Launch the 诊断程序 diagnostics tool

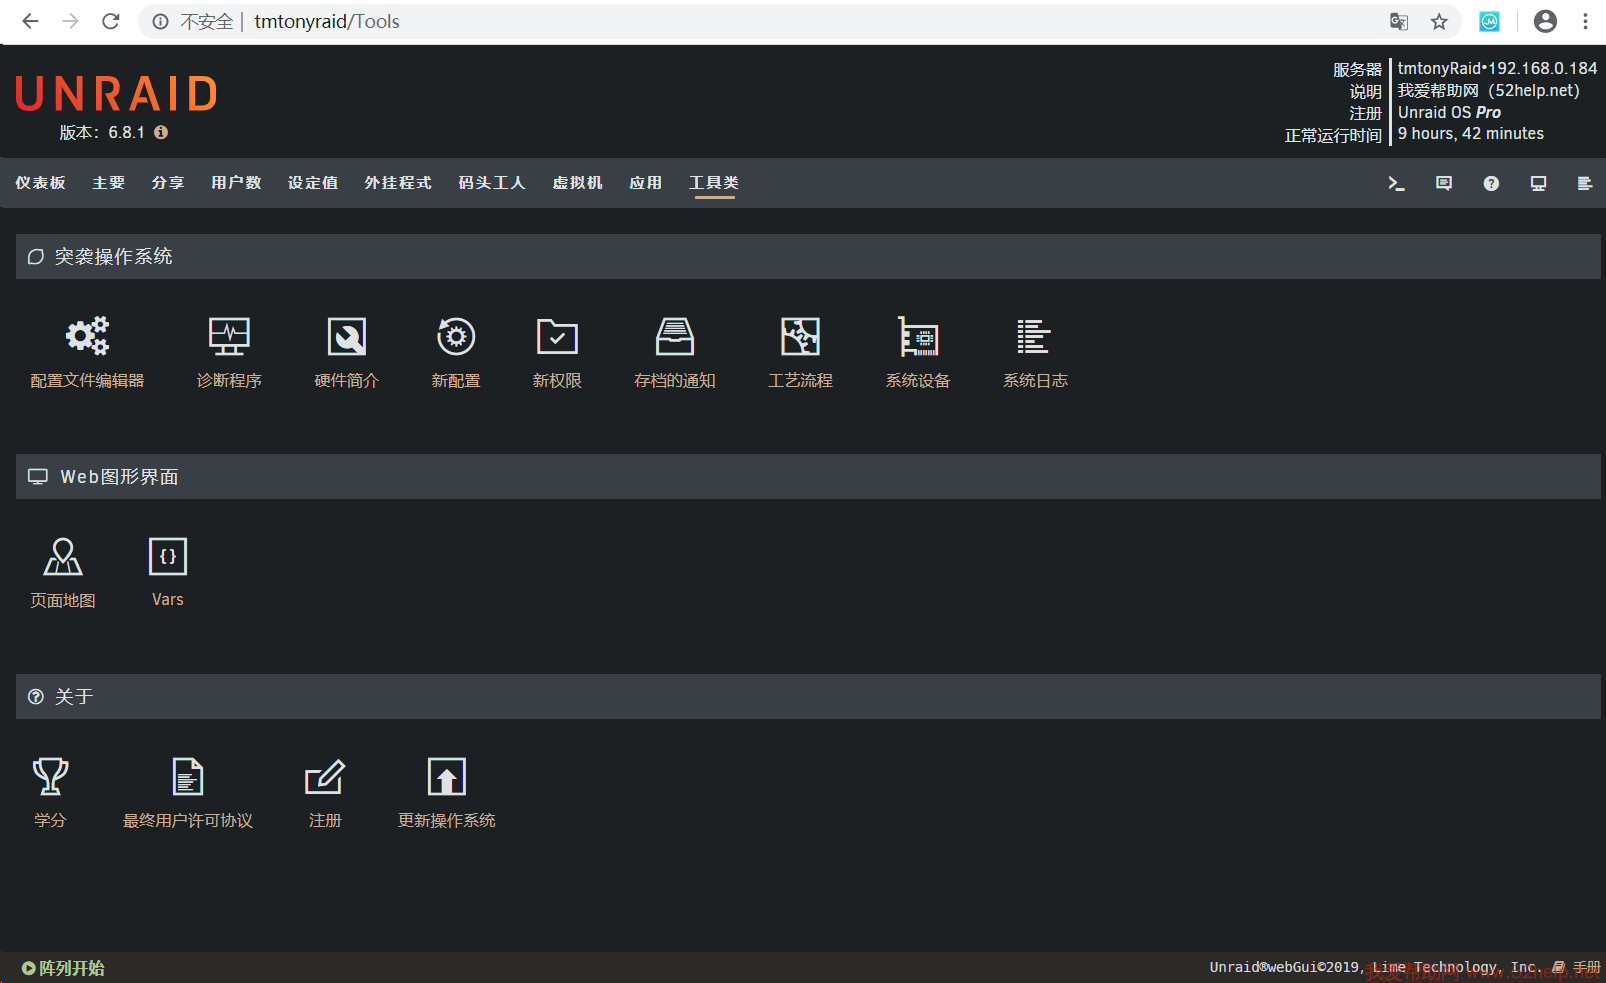click(229, 337)
